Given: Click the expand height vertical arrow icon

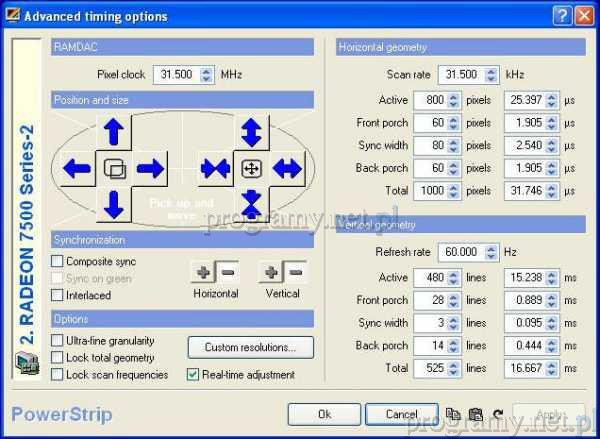Looking at the screenshot, I should pos(251,131).
